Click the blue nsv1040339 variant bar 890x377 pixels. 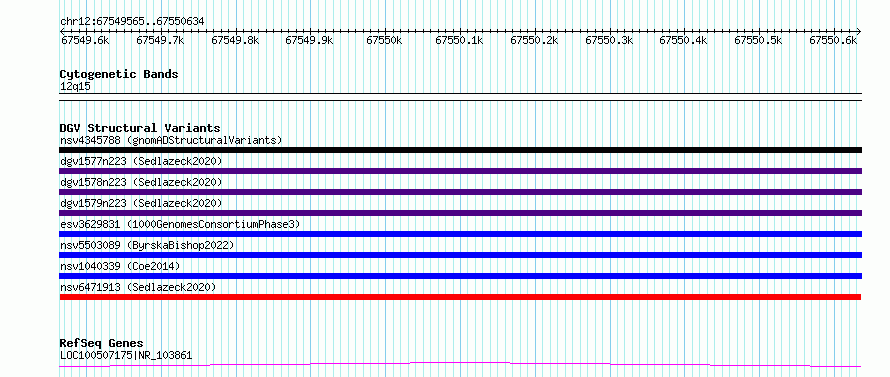[x=461, y=276]
